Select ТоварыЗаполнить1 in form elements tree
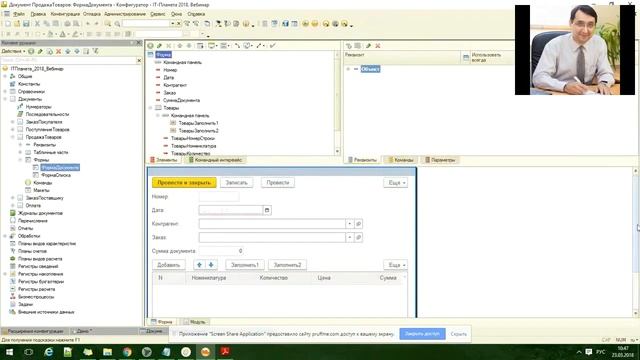 (198, 123)
